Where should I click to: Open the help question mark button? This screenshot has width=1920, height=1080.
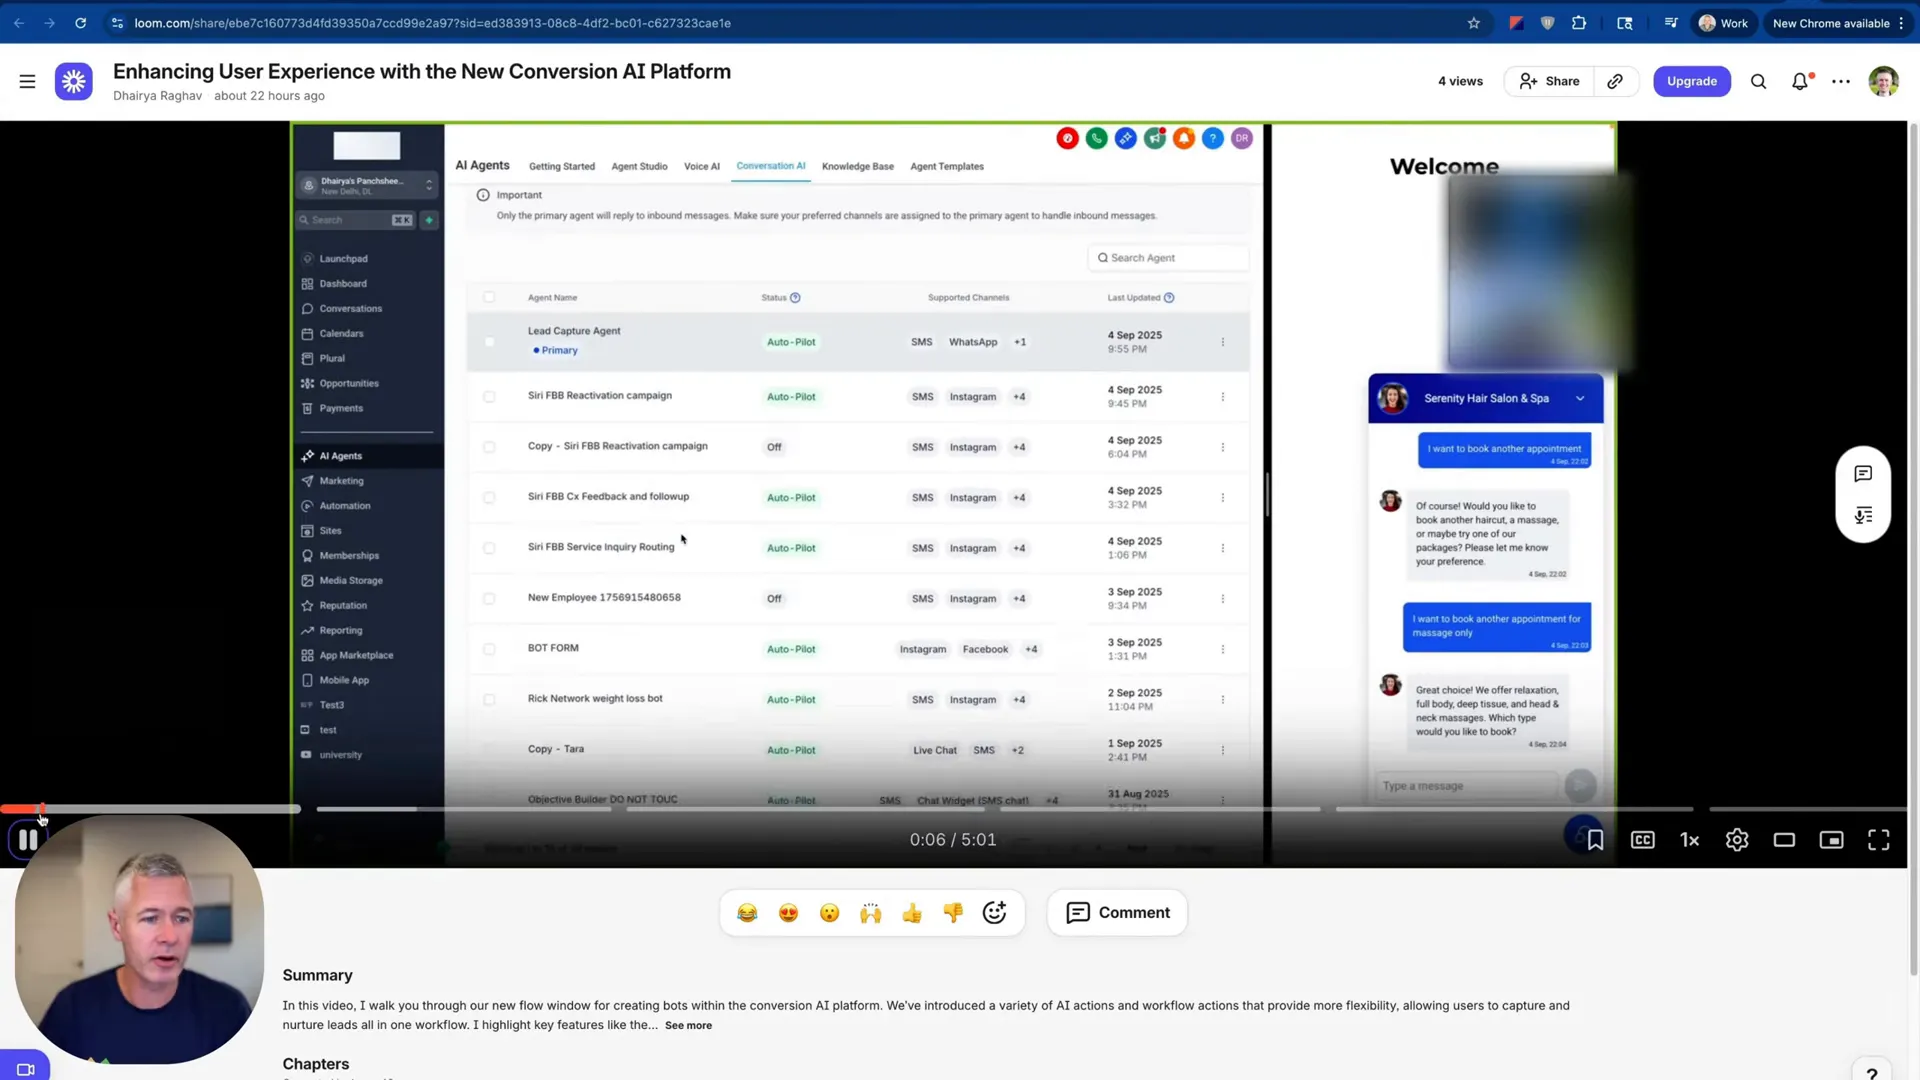(1871, 1072)
